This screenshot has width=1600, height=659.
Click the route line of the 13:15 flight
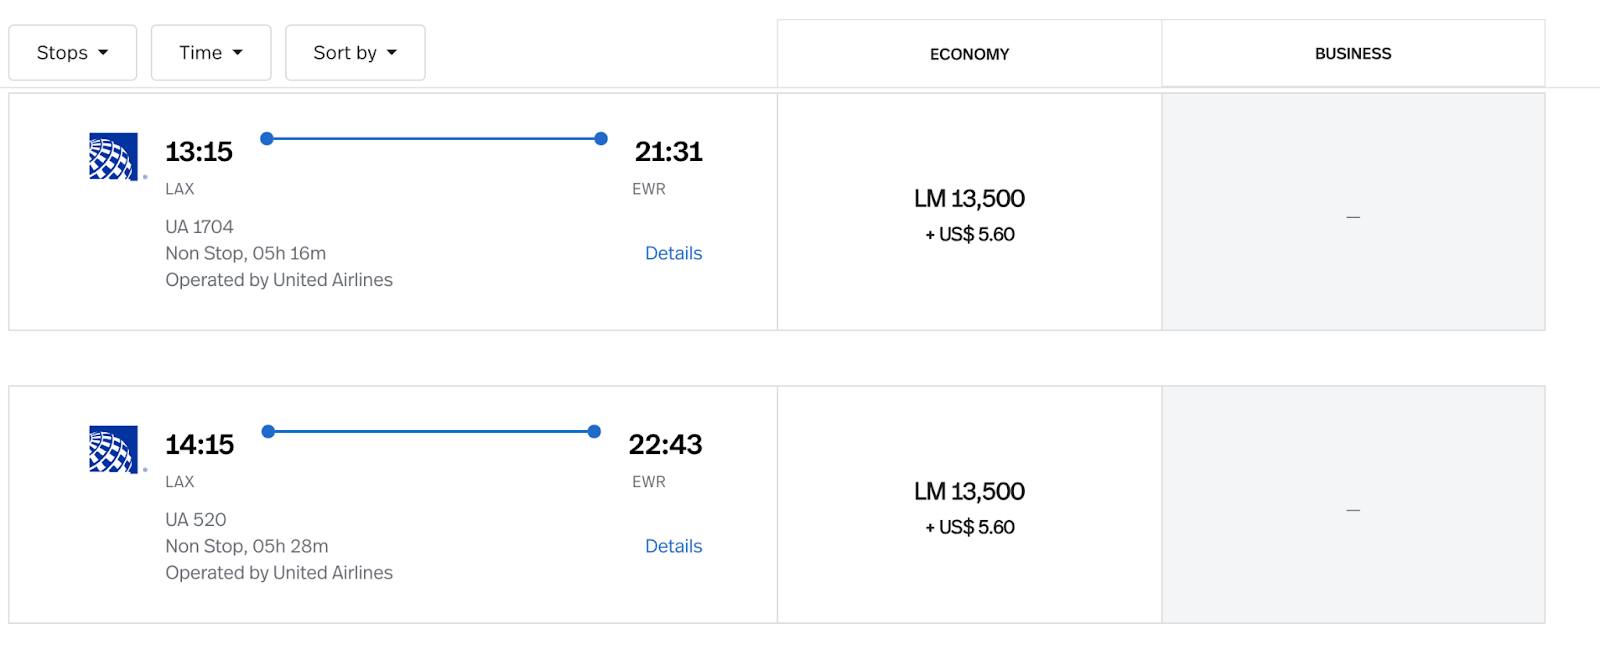tap(433, 139)
